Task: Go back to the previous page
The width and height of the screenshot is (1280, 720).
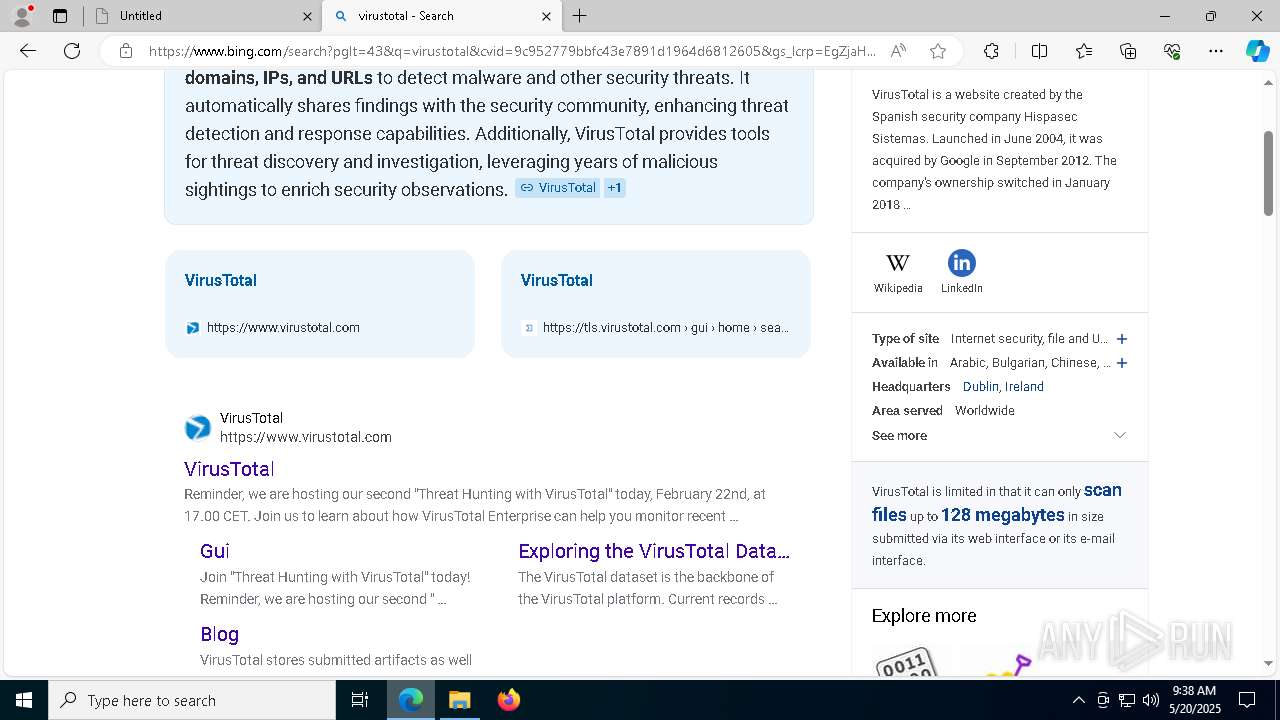Action: (28, 51)
